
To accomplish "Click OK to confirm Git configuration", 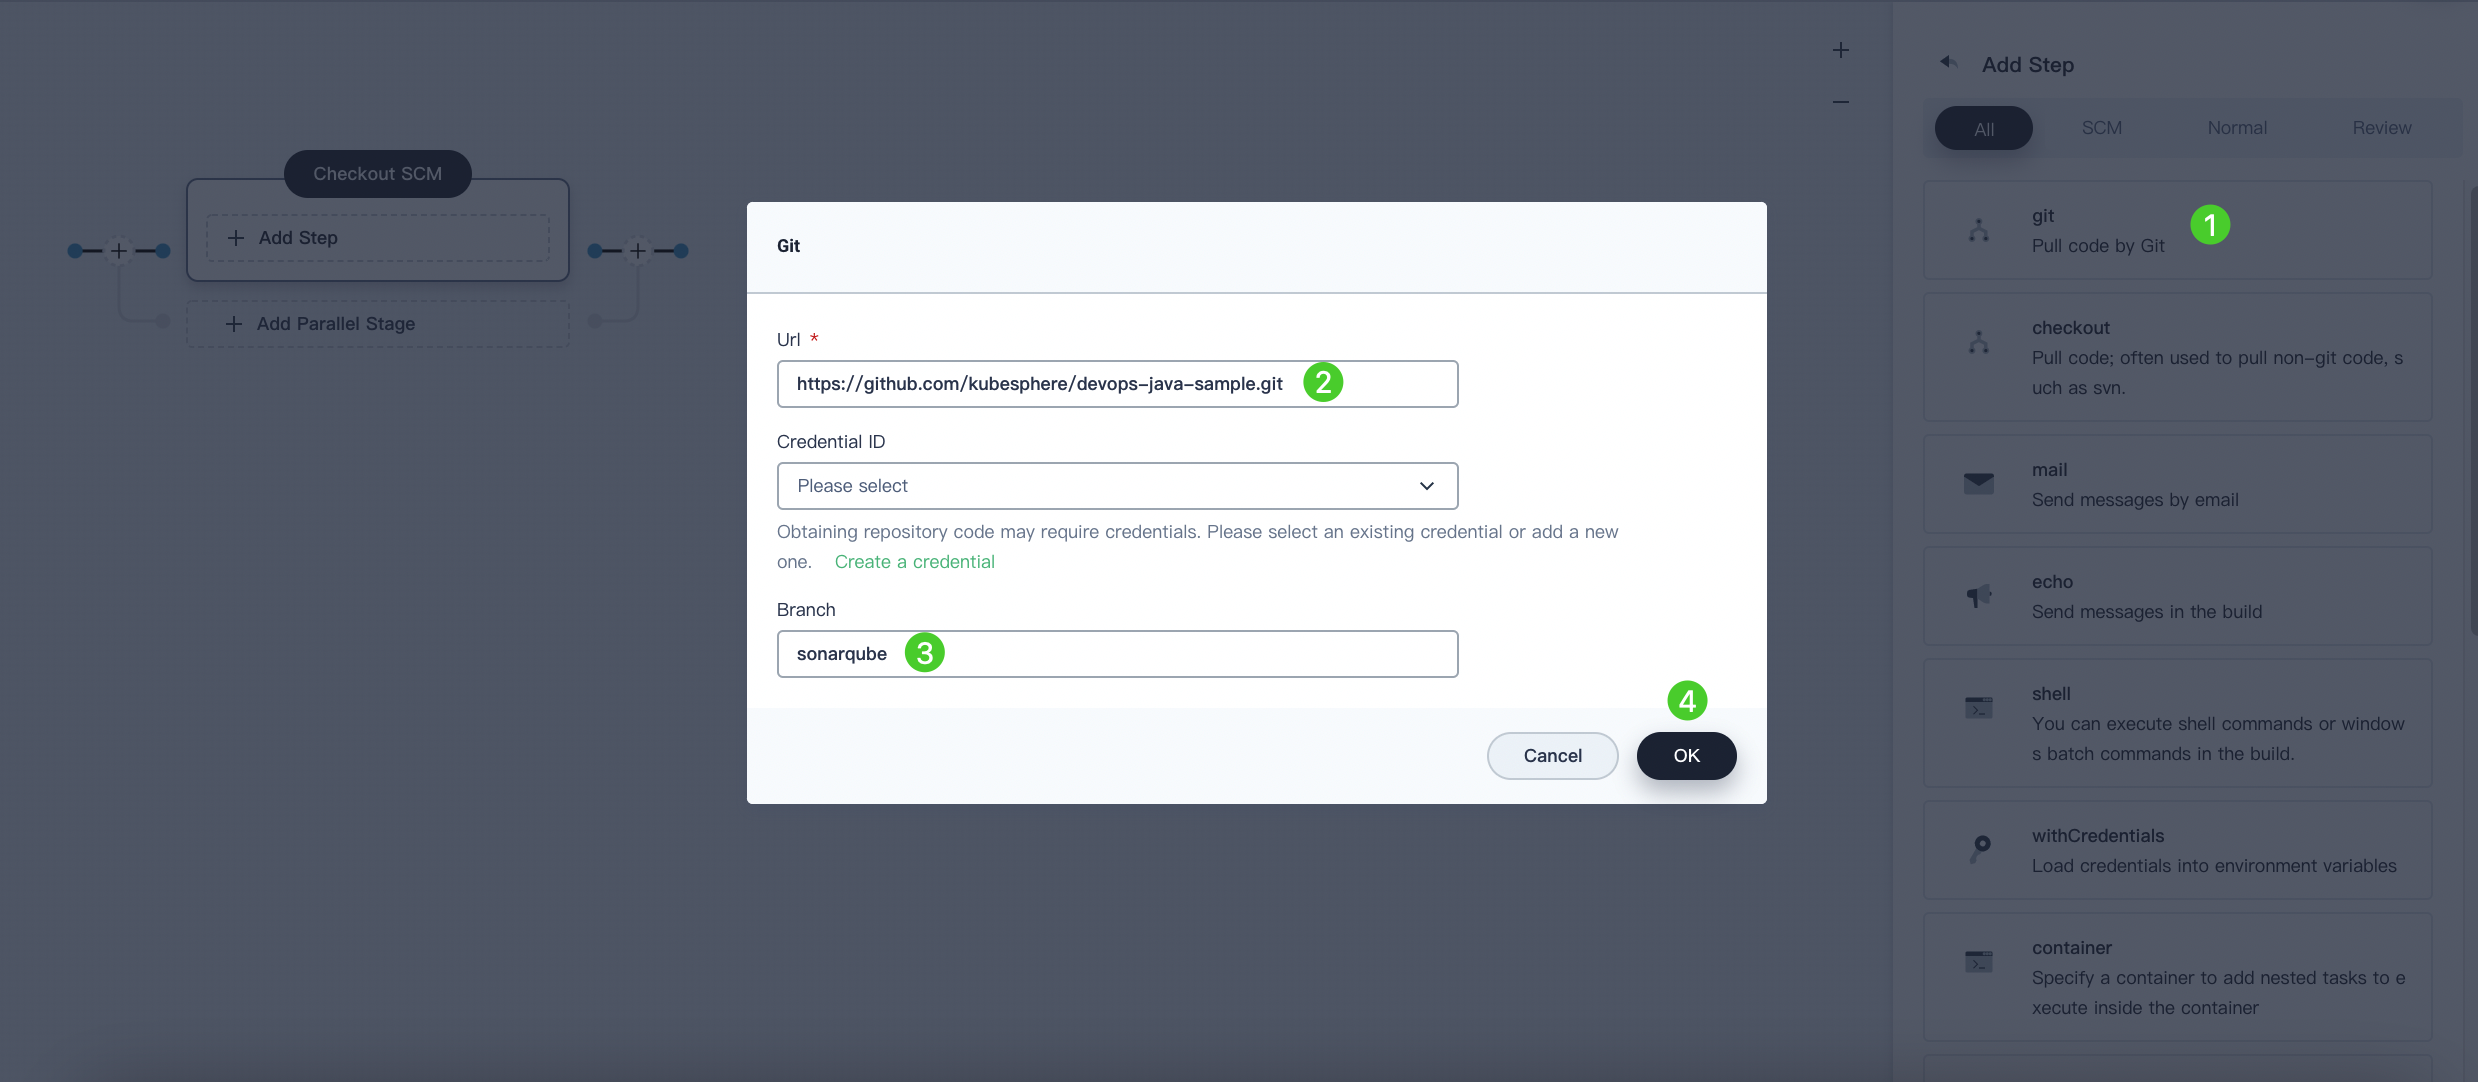I will 1686,755.
